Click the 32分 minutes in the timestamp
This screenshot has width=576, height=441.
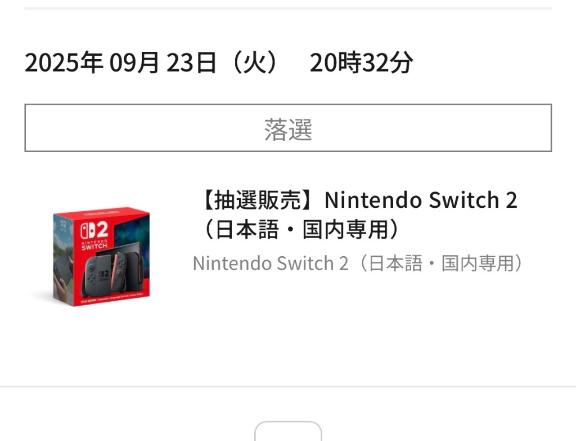coord(388,62)
